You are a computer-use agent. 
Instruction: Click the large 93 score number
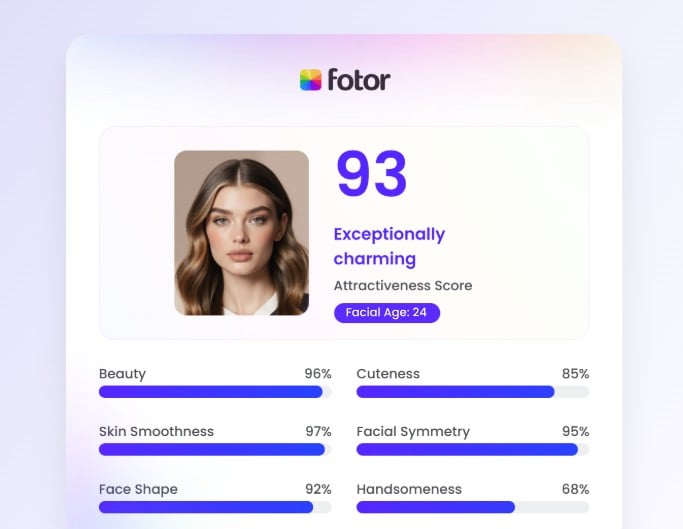pyautogui.click(x=371, y=175)
